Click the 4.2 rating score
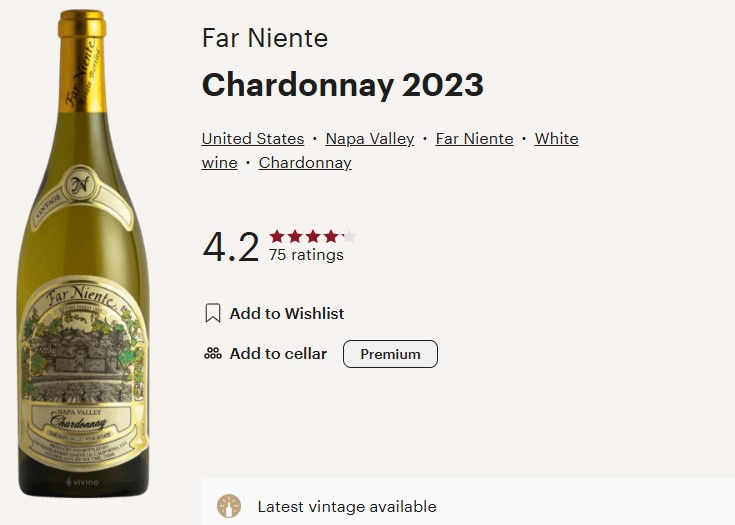The width and height of the screenshot is (735, 525). 230,247
